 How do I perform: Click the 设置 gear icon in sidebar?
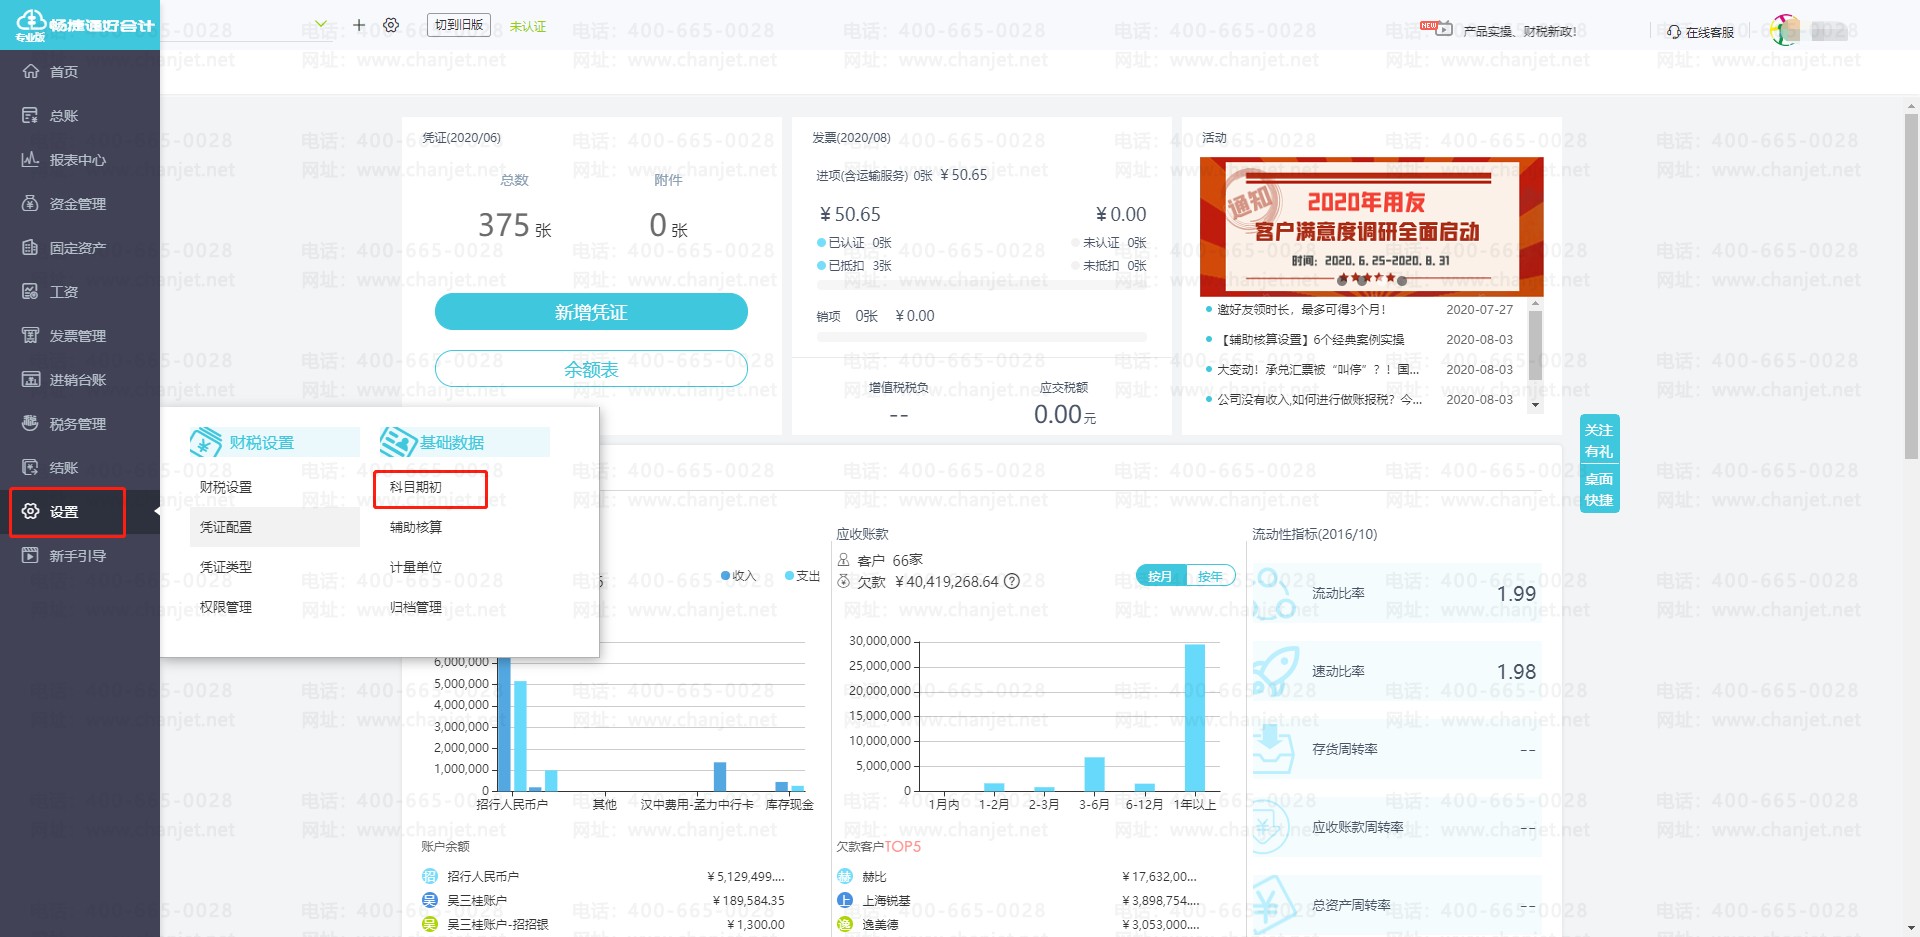[x=30, y=511]
